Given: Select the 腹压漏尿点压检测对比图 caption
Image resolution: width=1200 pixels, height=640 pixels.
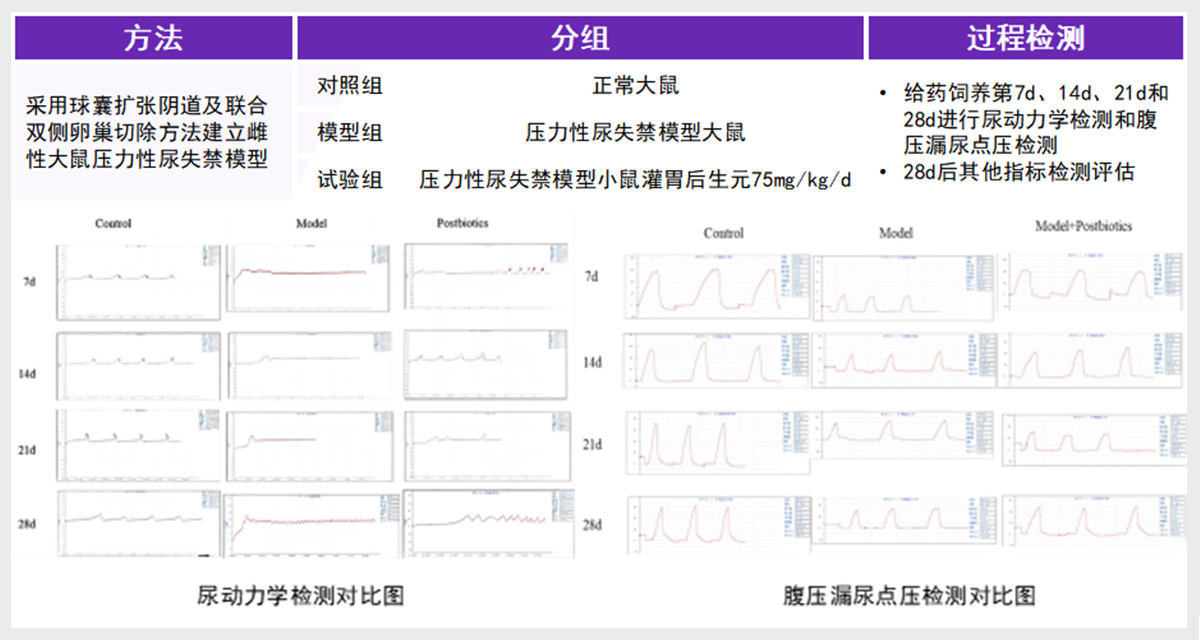Looking at the screenshot, I should click(909, 596).
